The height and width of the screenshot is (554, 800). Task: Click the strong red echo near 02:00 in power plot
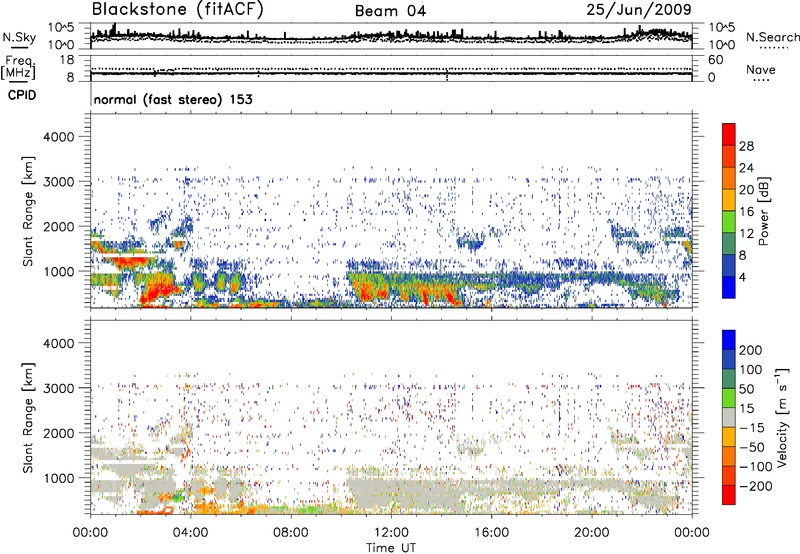pos(158,291)
